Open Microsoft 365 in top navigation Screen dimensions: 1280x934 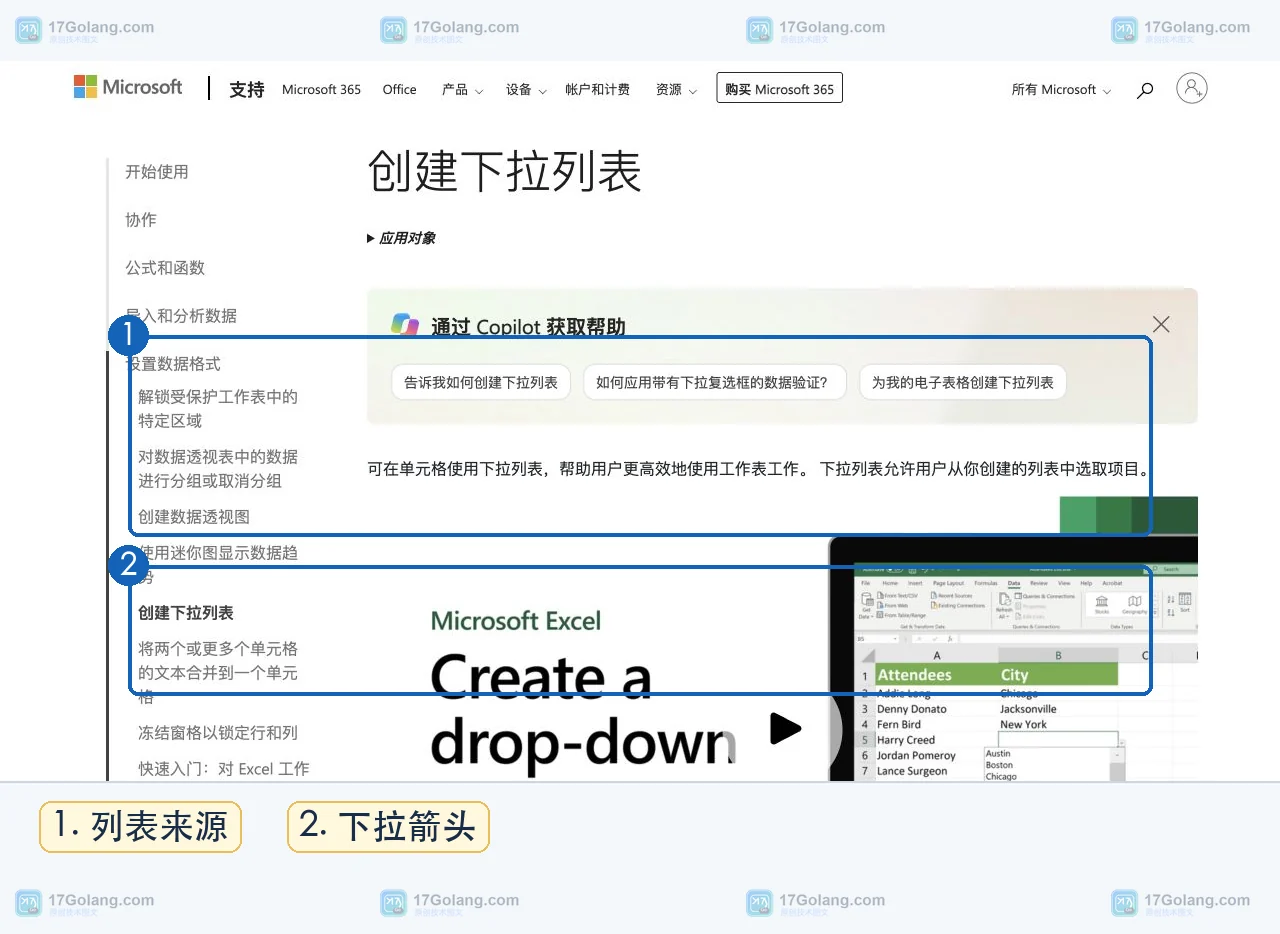click(x=321, y=89)
